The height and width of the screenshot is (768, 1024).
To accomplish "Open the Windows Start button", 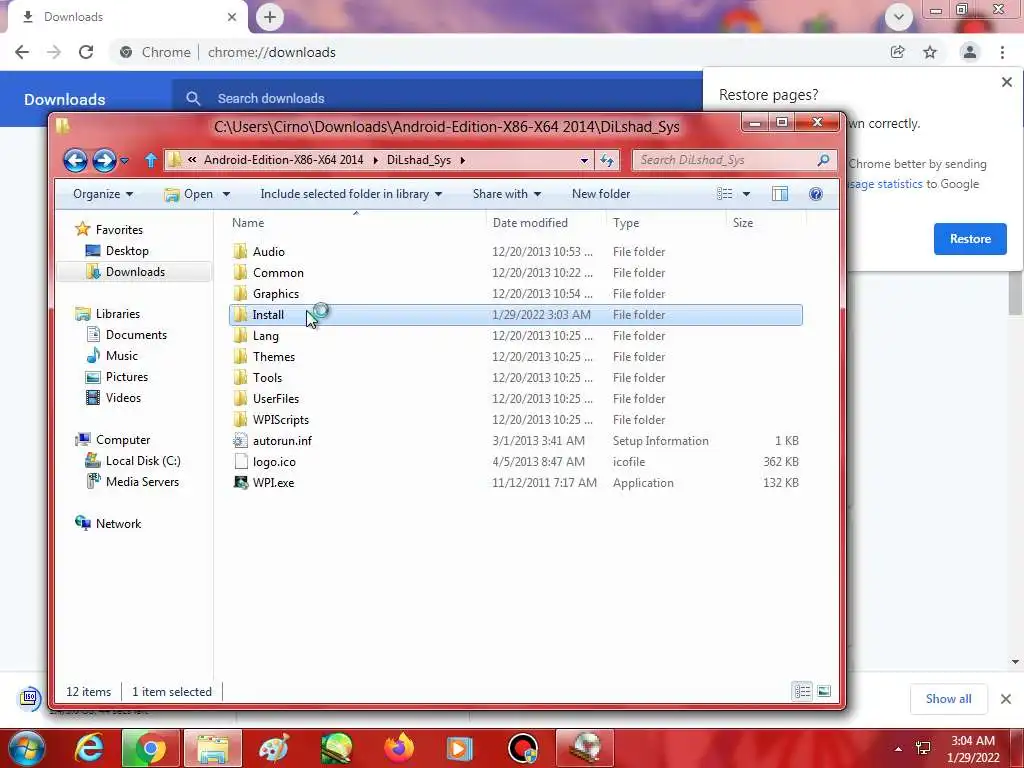I will point(27,748).
